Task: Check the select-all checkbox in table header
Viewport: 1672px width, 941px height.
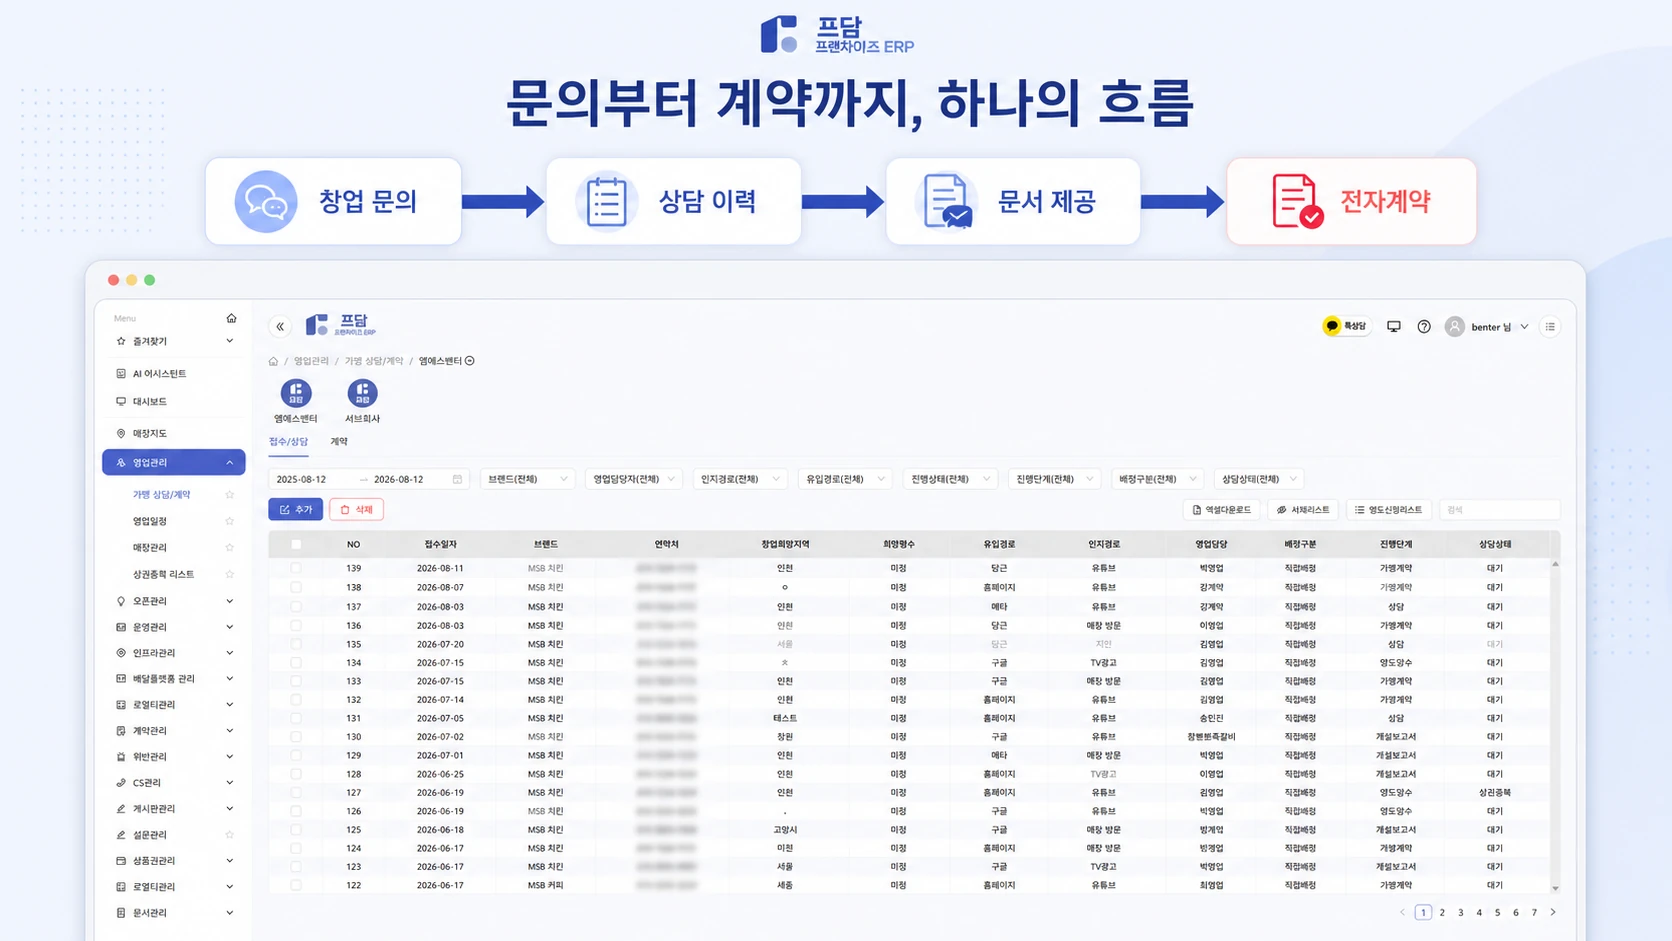Action: [296, 544]
